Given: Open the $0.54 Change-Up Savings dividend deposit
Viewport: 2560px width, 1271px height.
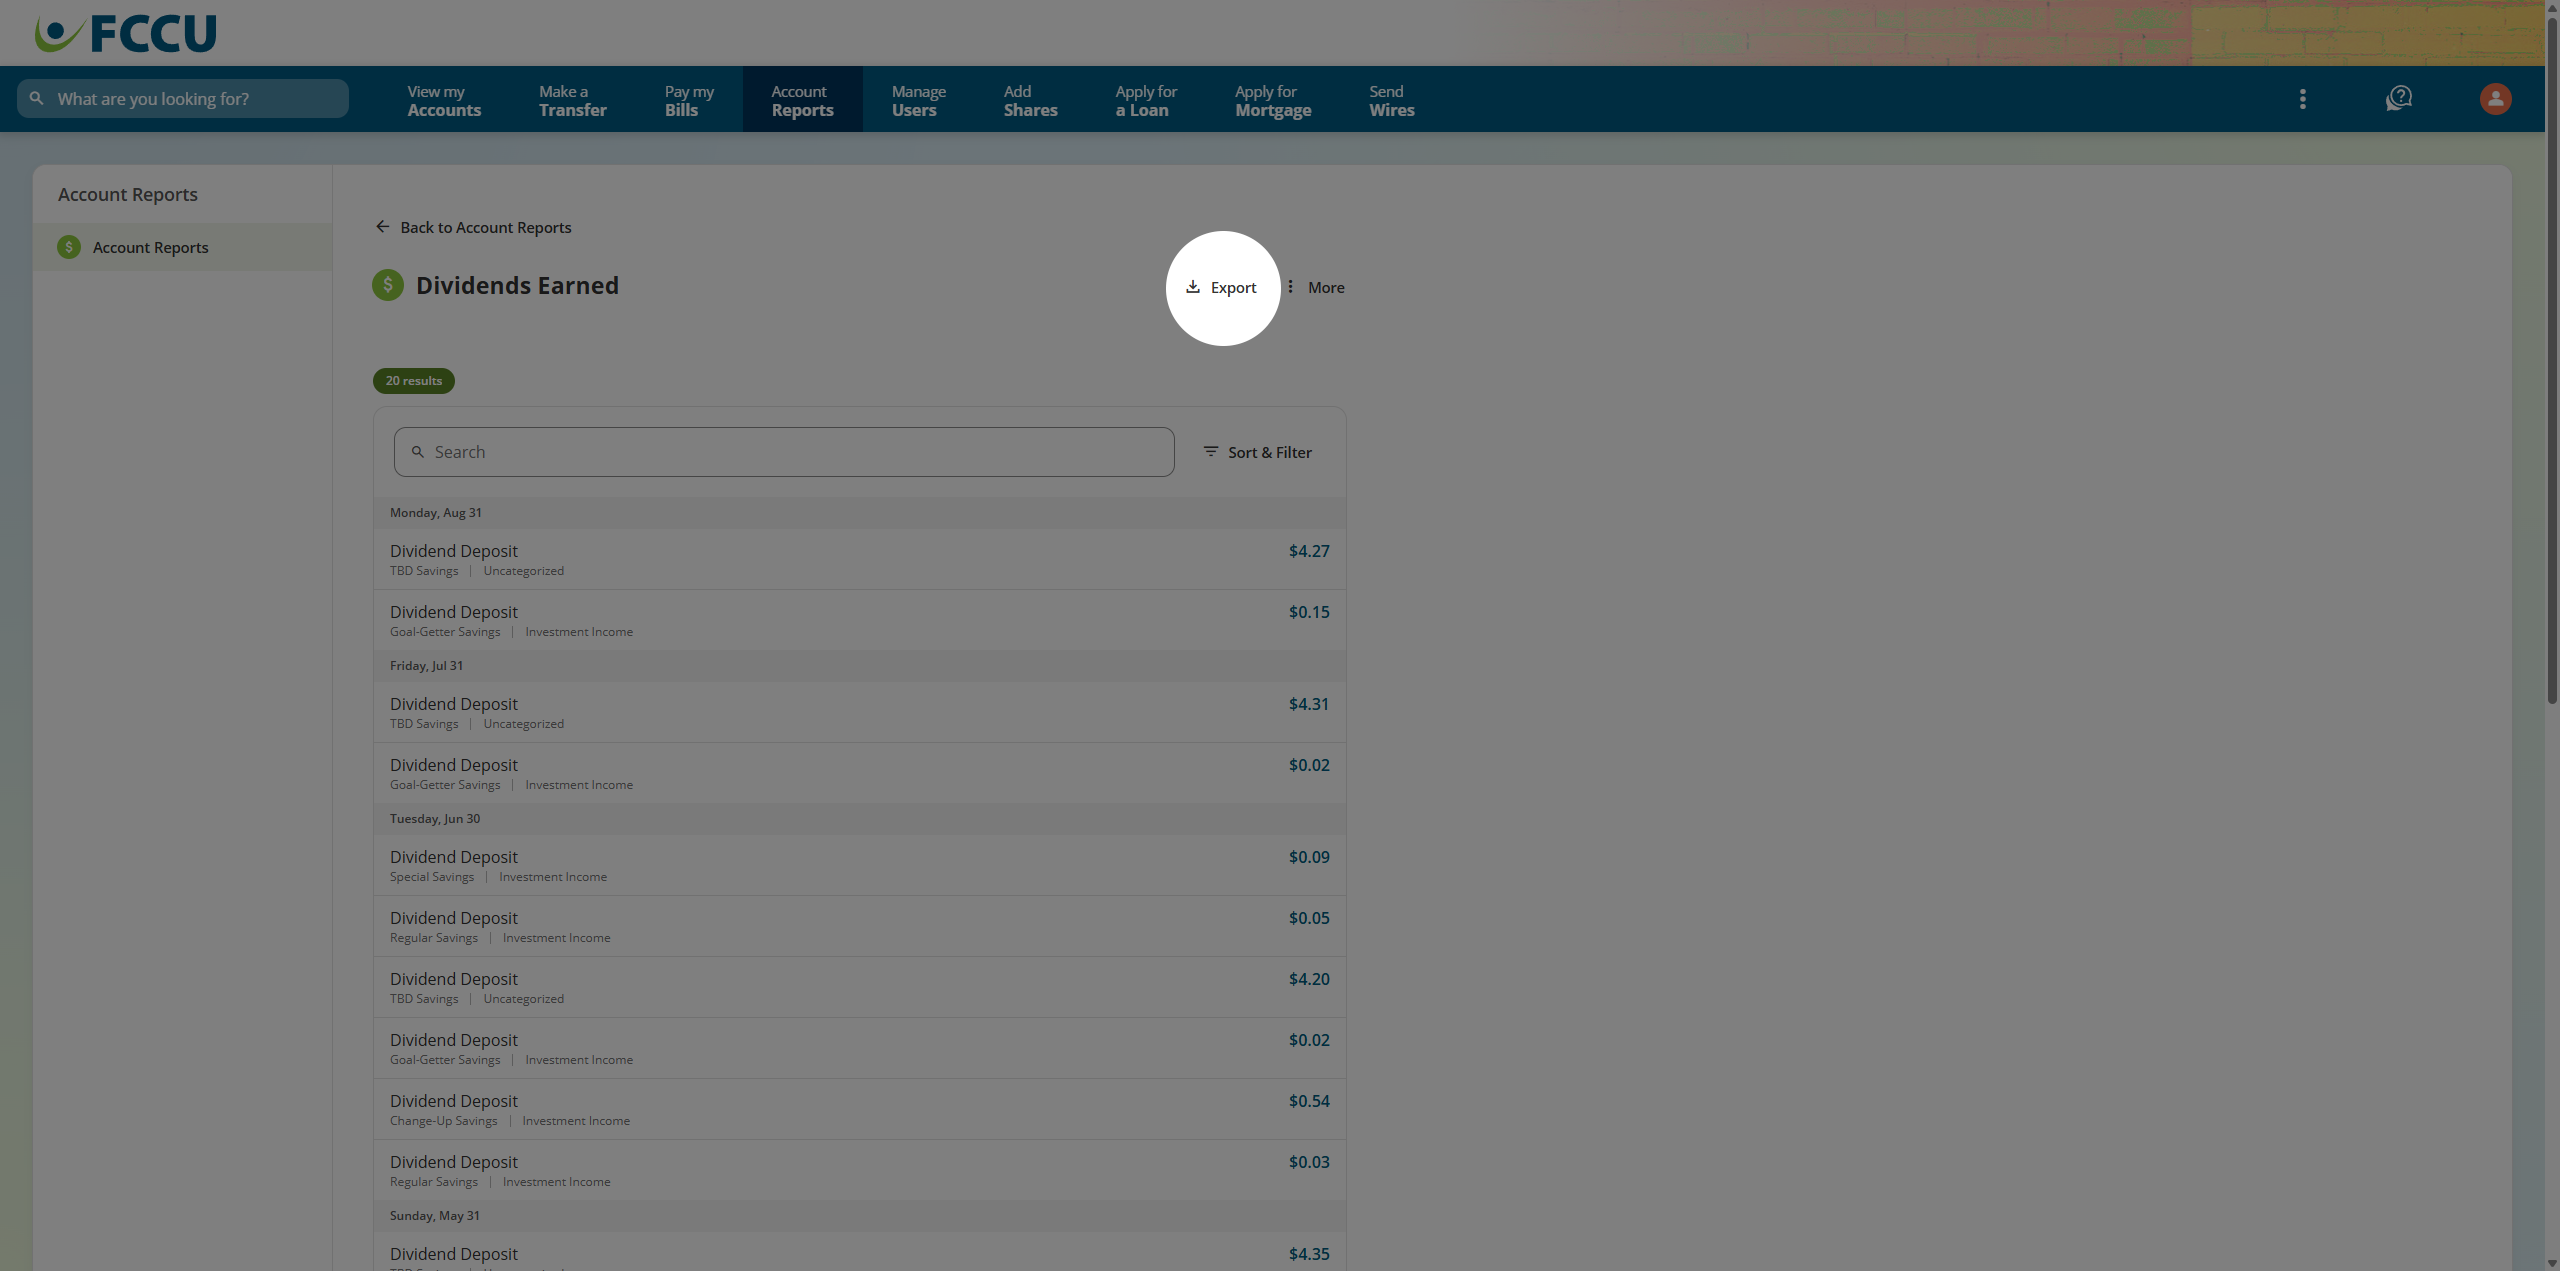Looking at the screenshot, I should click(859, 1109).
